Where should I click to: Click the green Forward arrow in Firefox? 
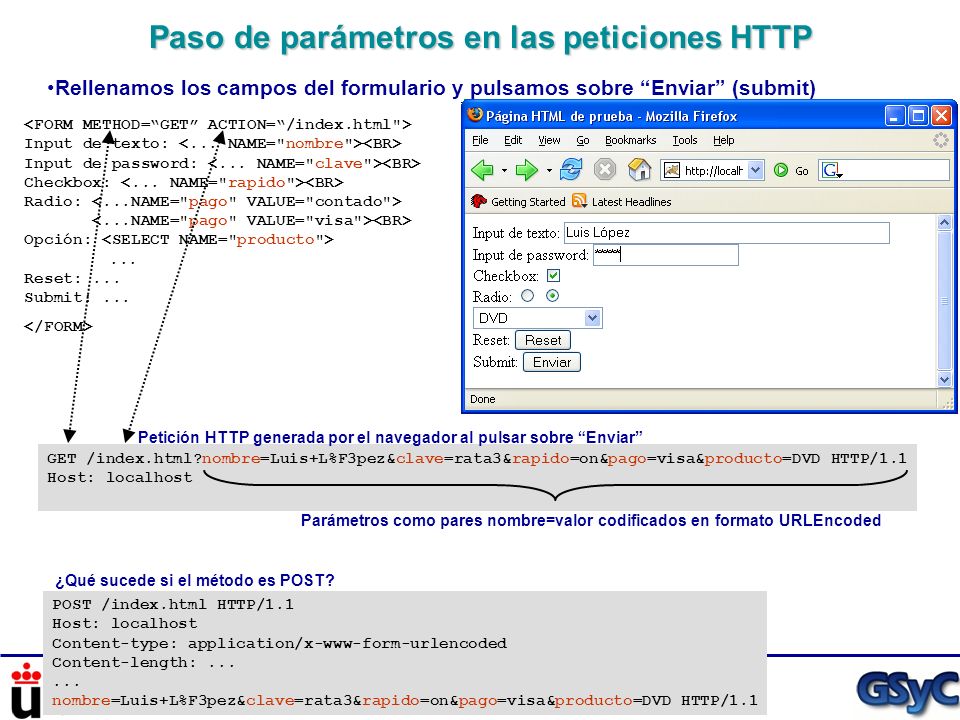pos(527,170)
